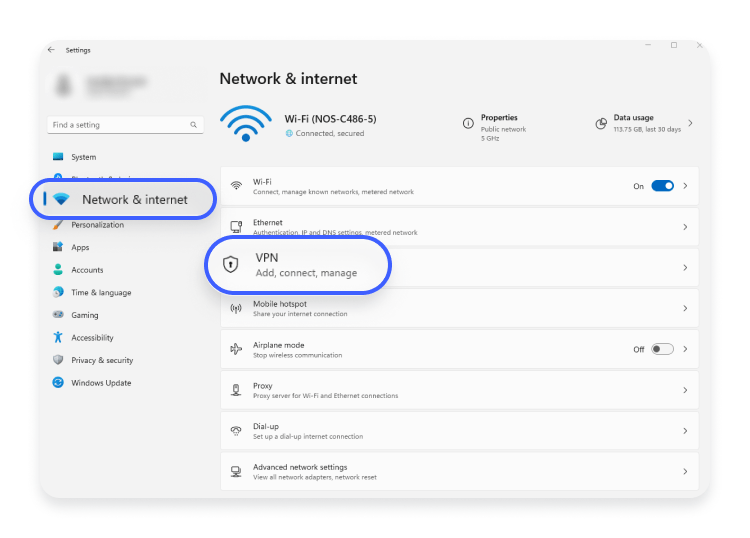Open Advanced network settings chevron

tap(685, 472)
